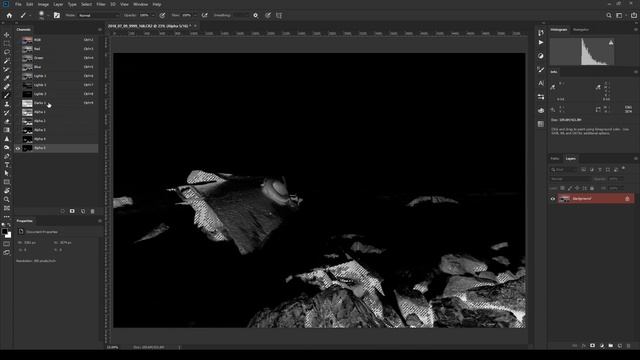640x360 pixels.
Task: Create new channel icon in Channels panel
Action: pos(83,211)
